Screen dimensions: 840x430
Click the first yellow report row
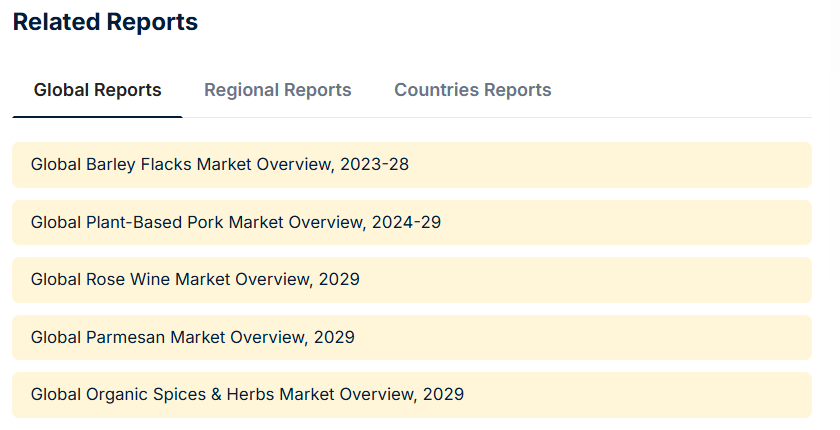(x=411, y=164)
